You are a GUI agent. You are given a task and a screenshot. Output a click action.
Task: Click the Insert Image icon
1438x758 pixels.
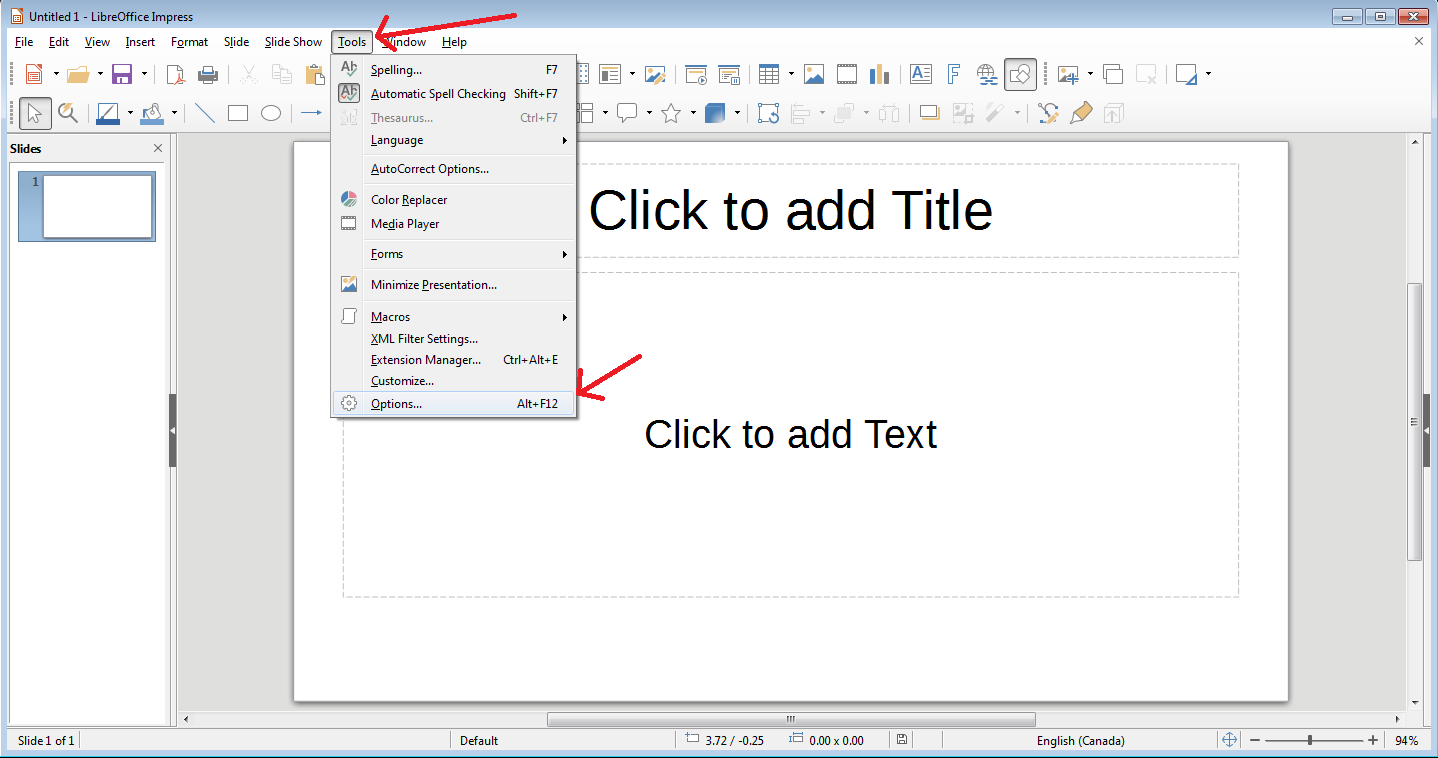(x=814, y=74)
